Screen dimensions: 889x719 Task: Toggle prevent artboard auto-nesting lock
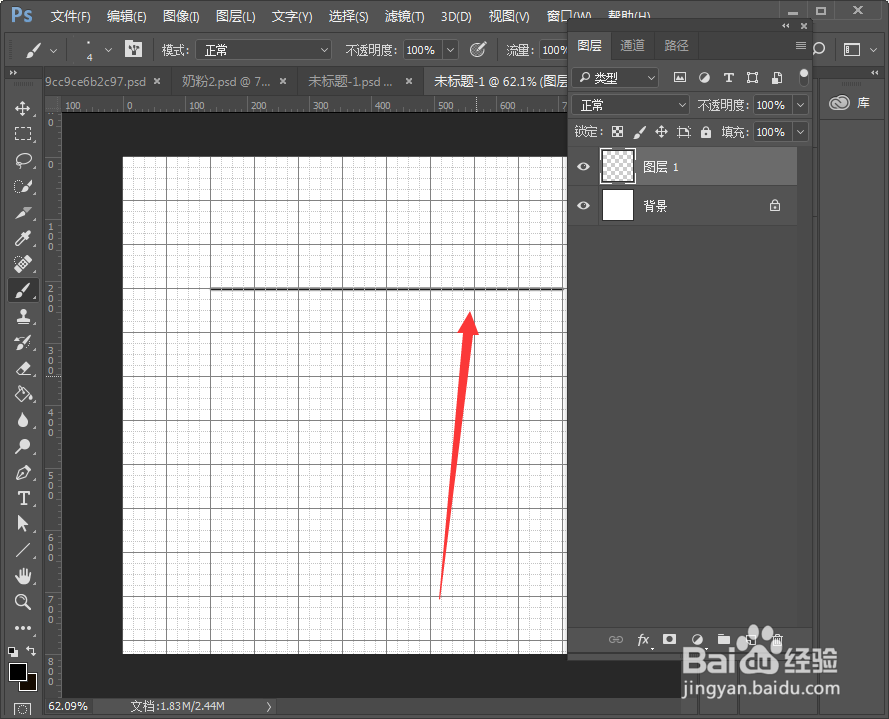point(684,132)
